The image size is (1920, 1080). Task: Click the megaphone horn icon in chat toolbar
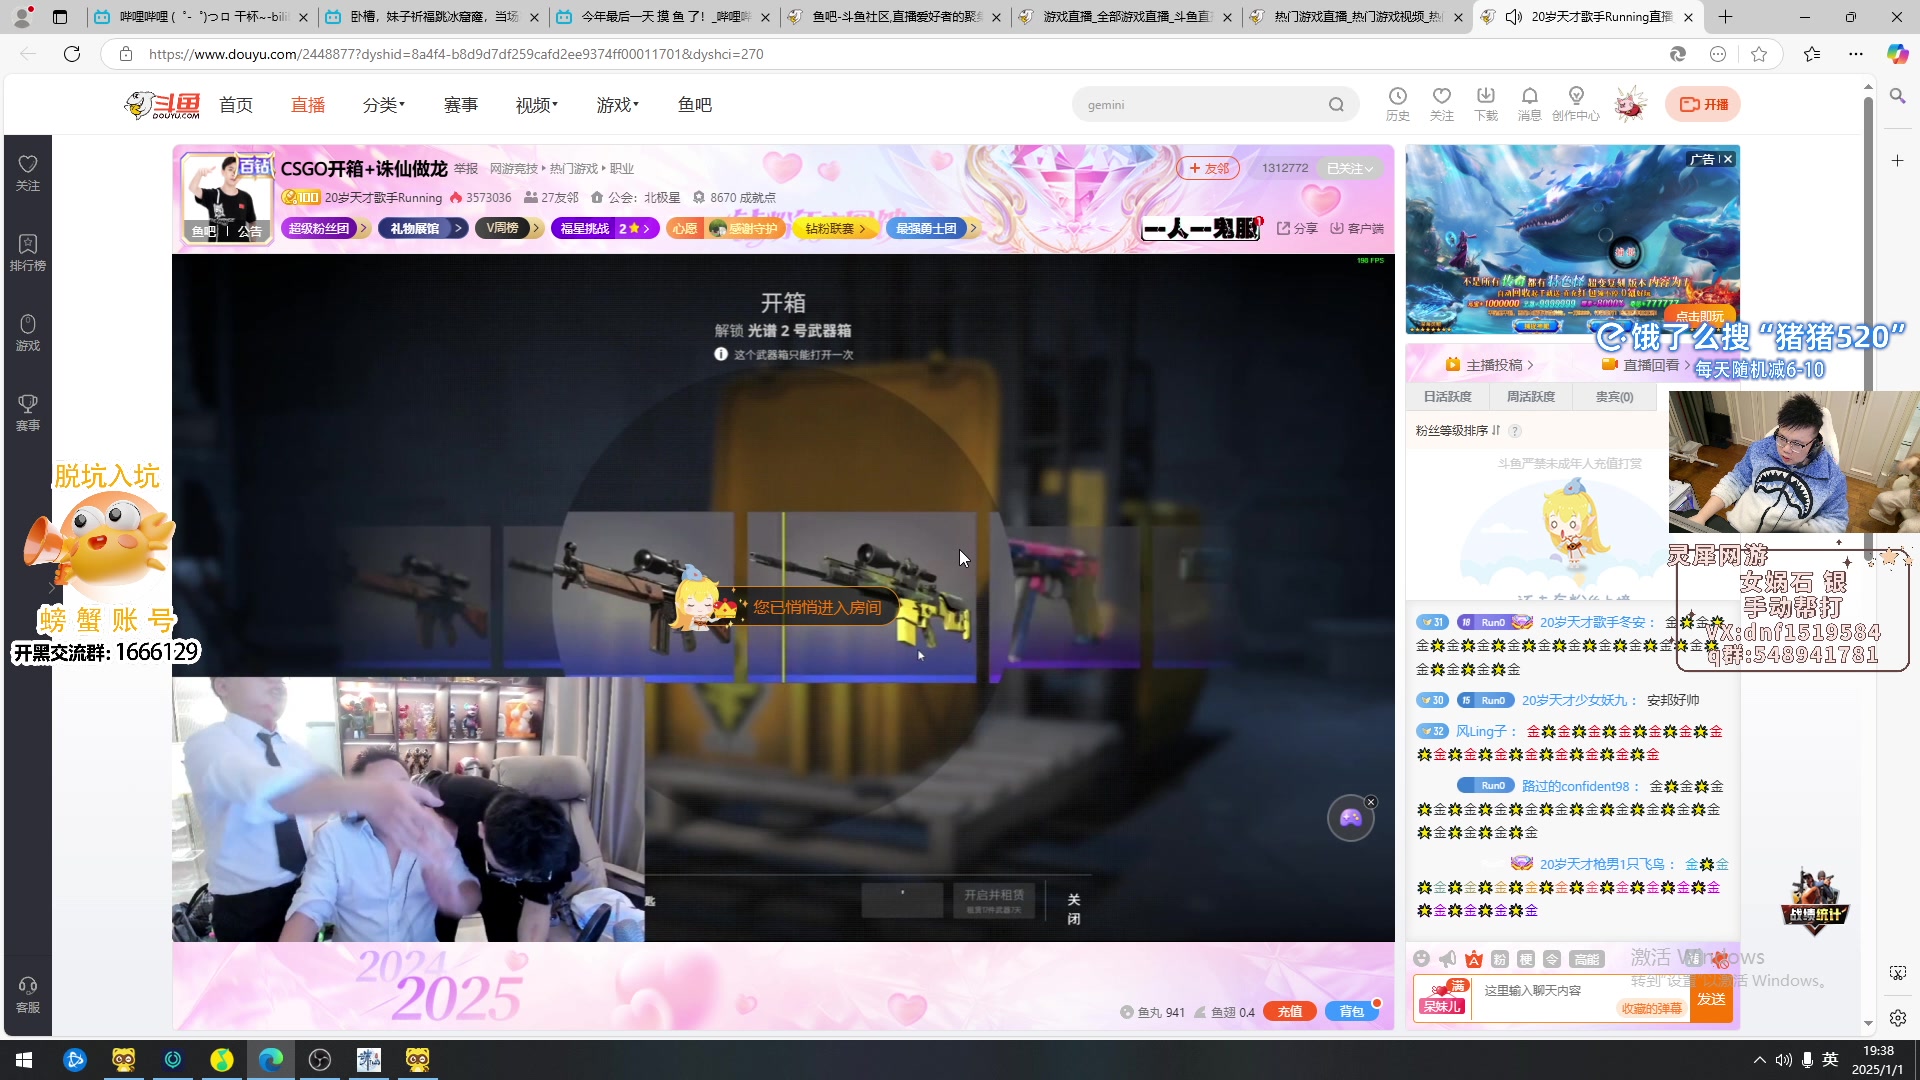pyautogui.click(x=1447, y=959)
